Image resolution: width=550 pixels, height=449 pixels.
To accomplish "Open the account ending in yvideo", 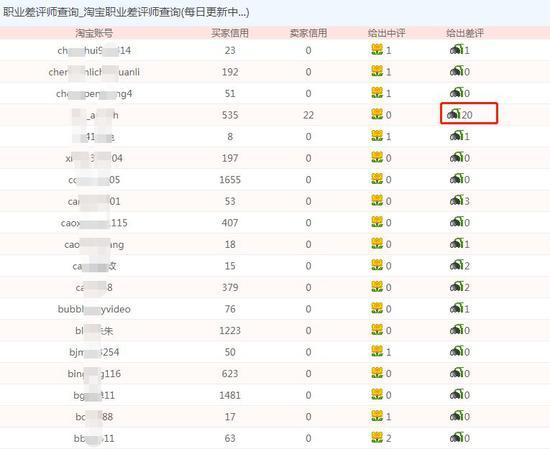I will coord(94,309).
